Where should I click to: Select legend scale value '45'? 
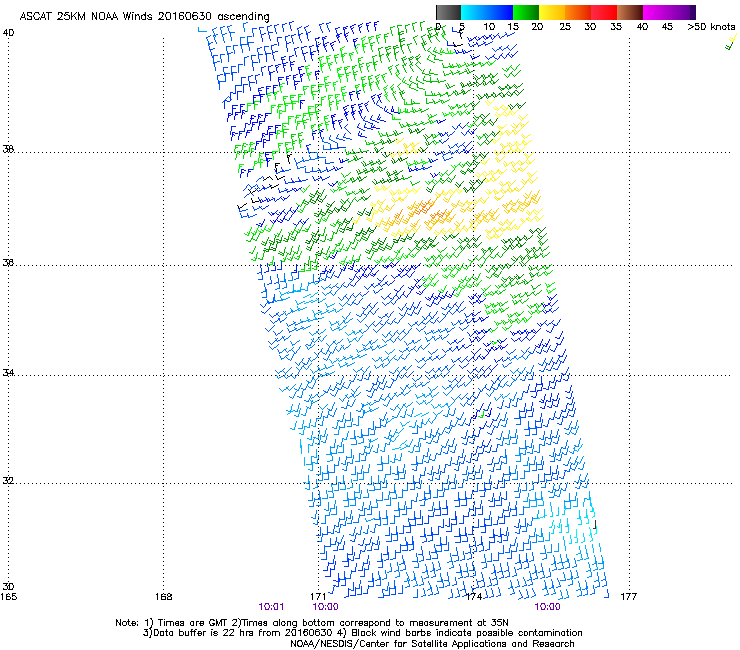coord(667,27)
